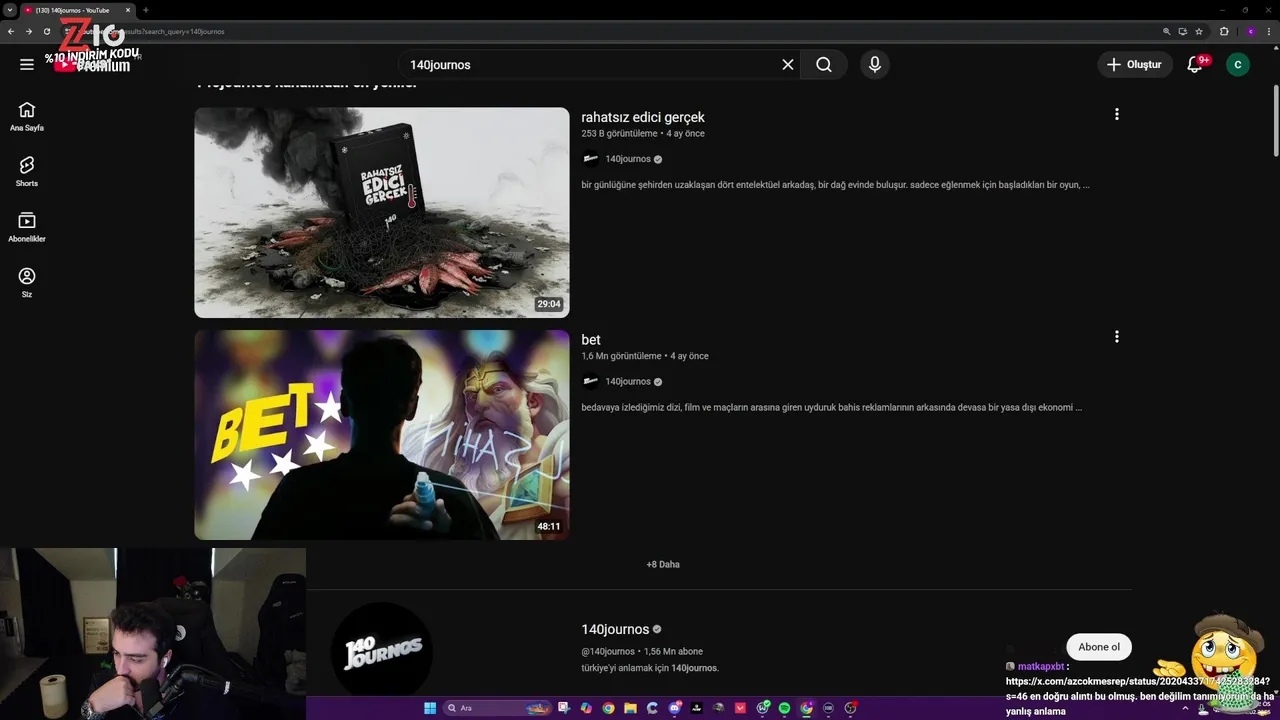Start voice search with microphone
The width and height of the screenshot is (1280, 720).
click(875, 64)
